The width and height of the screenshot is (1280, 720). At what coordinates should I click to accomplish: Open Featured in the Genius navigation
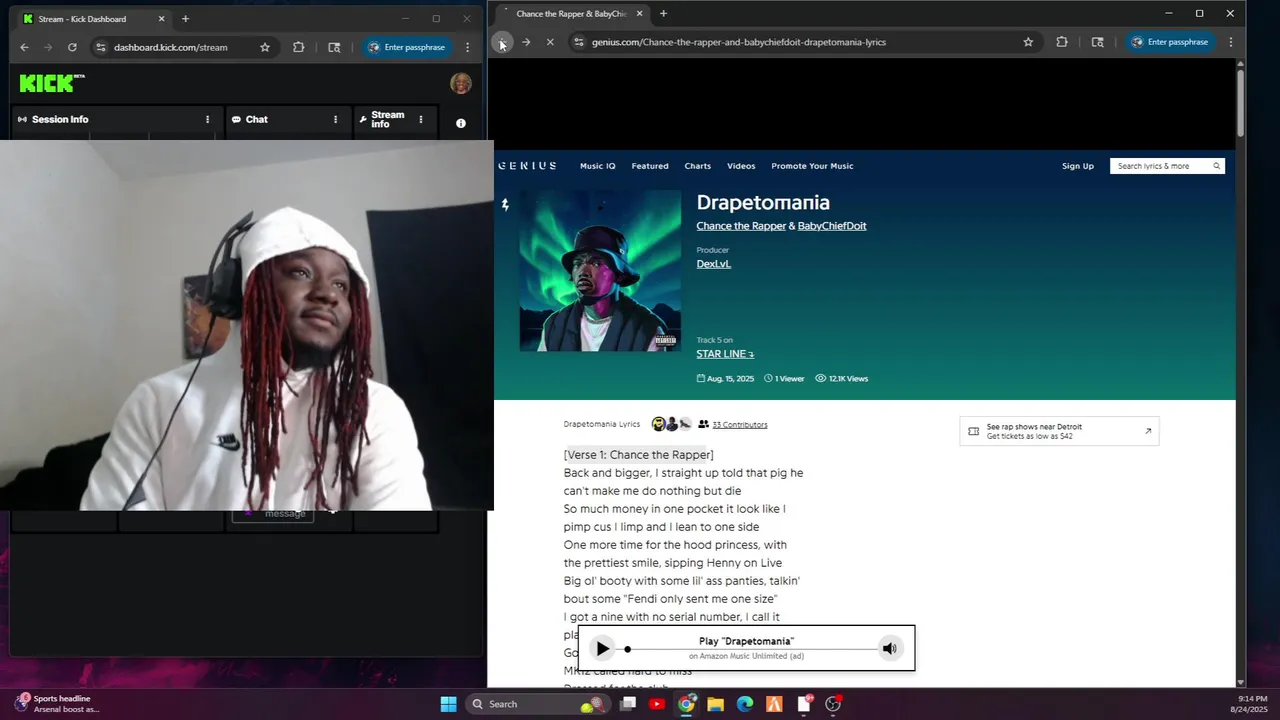[650, 166]
